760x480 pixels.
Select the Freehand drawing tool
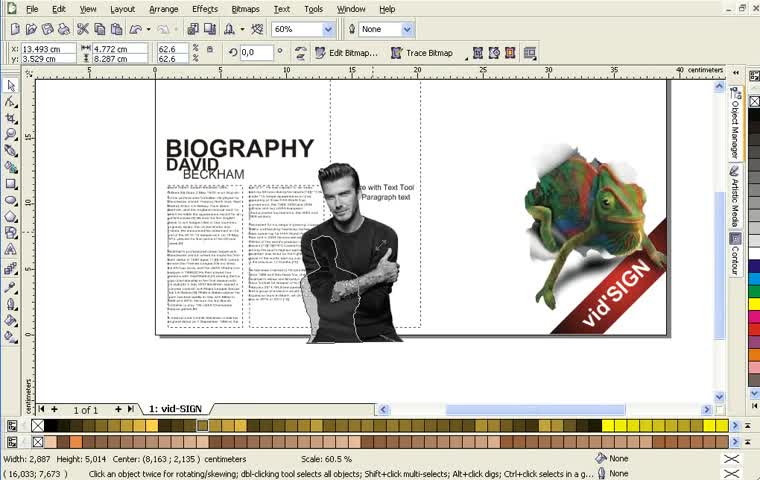click(x=11, y=151)
